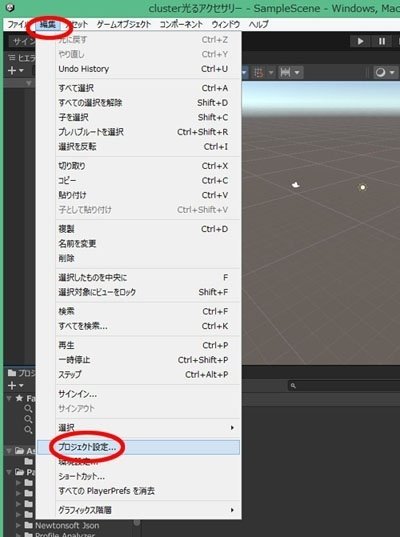The height and width of the screenshot is (537, 400).
Task: Open the ウィンドウ menu
Action: pos(226,24)
